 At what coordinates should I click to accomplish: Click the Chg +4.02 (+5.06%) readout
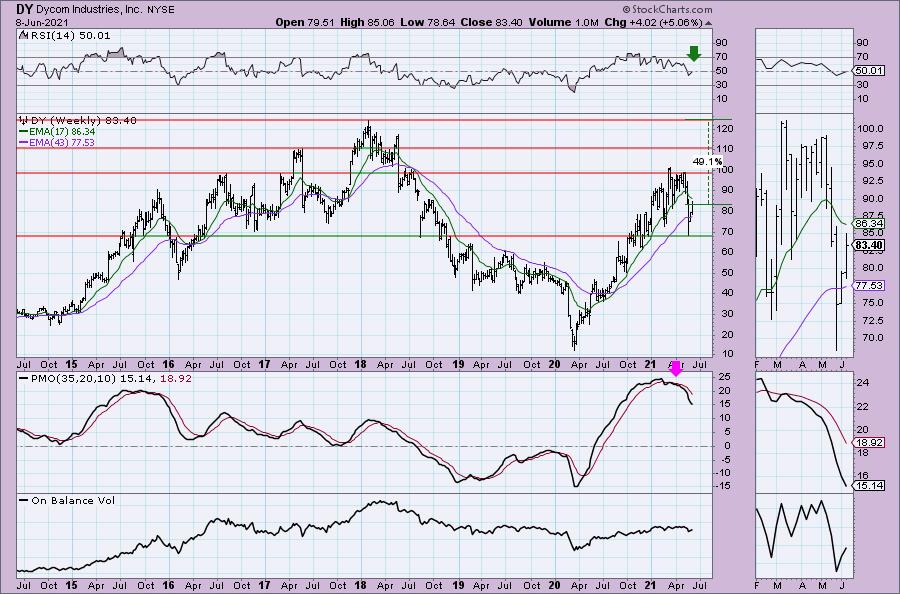point(654,22)
